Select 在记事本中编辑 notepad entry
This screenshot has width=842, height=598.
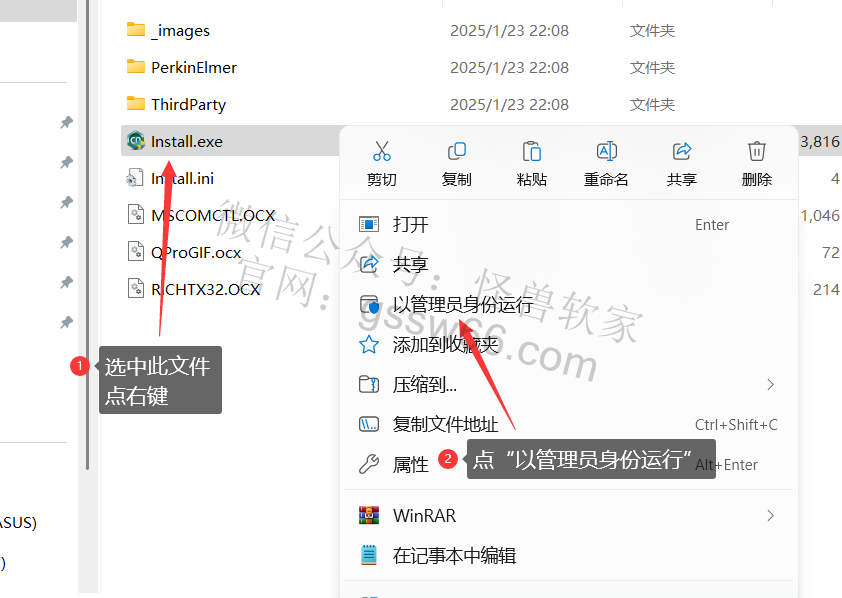coord(569,556)
